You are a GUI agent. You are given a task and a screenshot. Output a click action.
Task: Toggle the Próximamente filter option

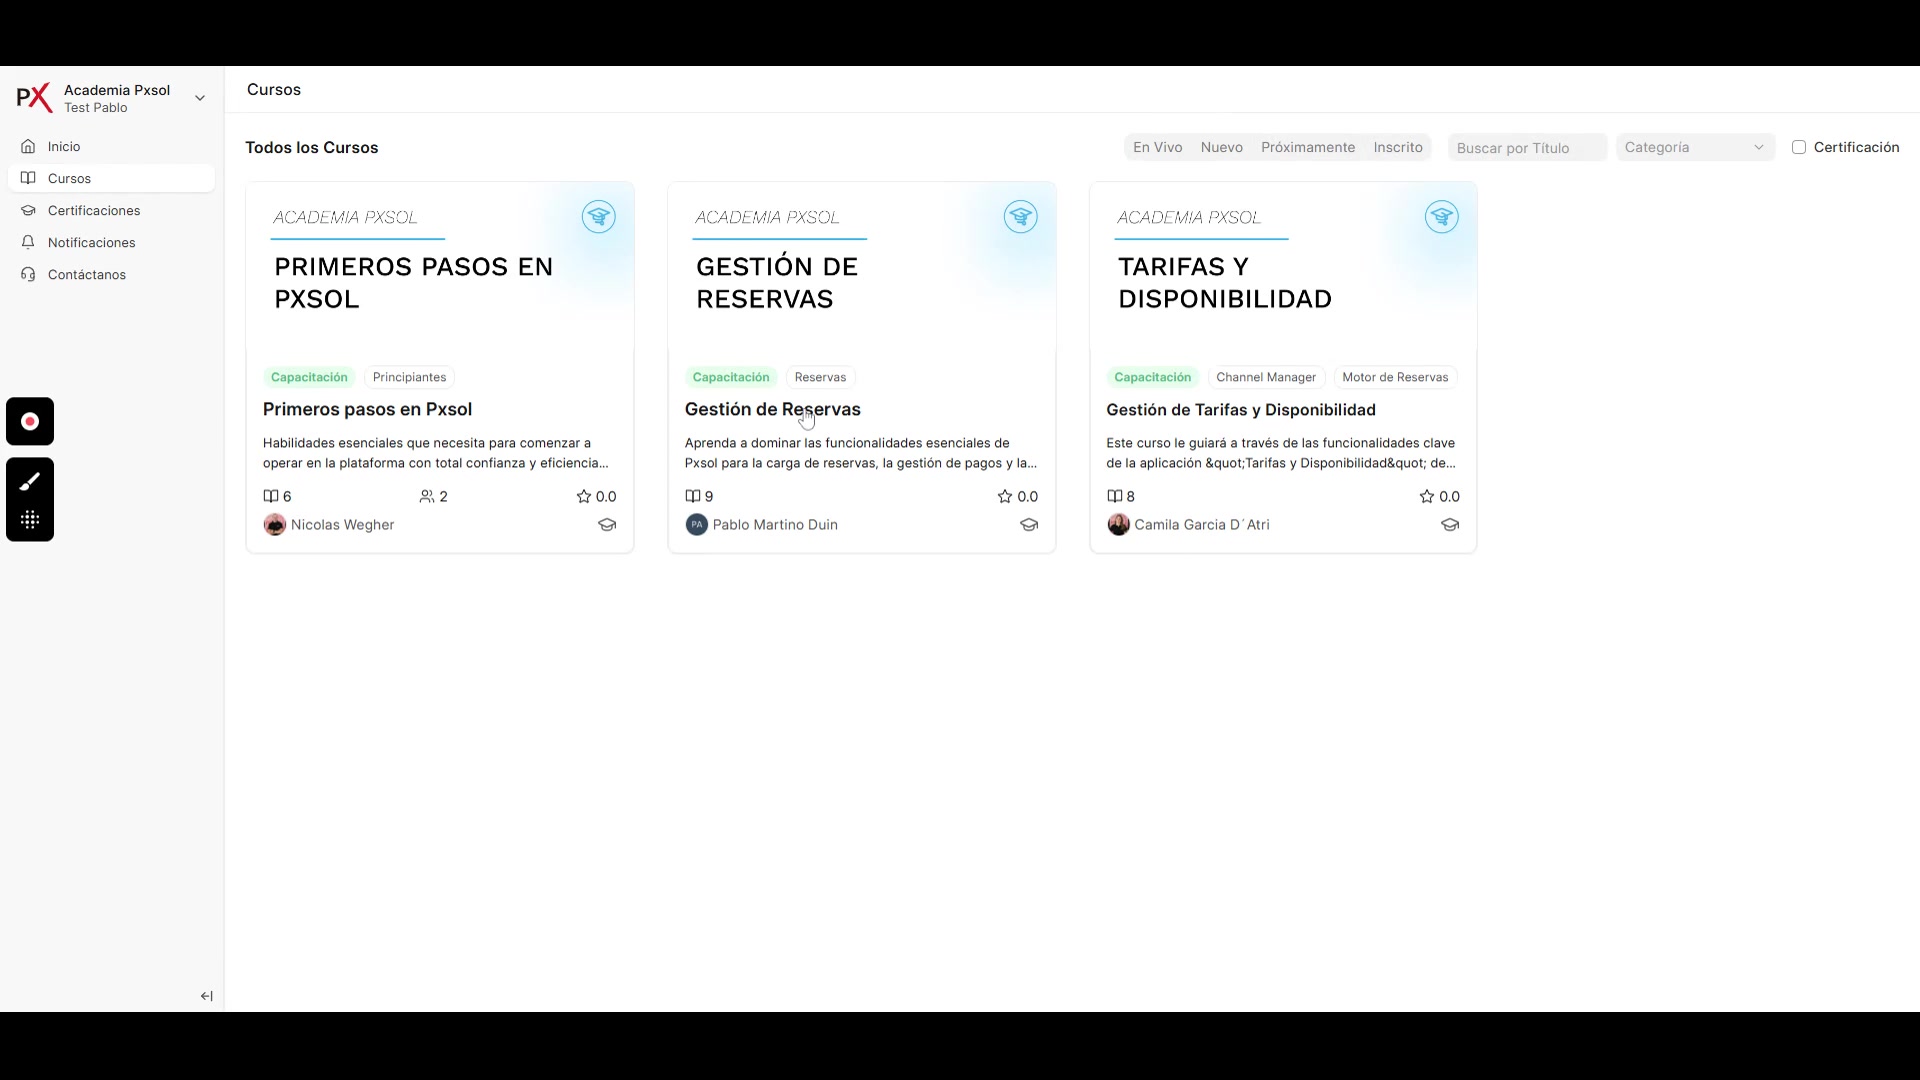point(1307,147)
